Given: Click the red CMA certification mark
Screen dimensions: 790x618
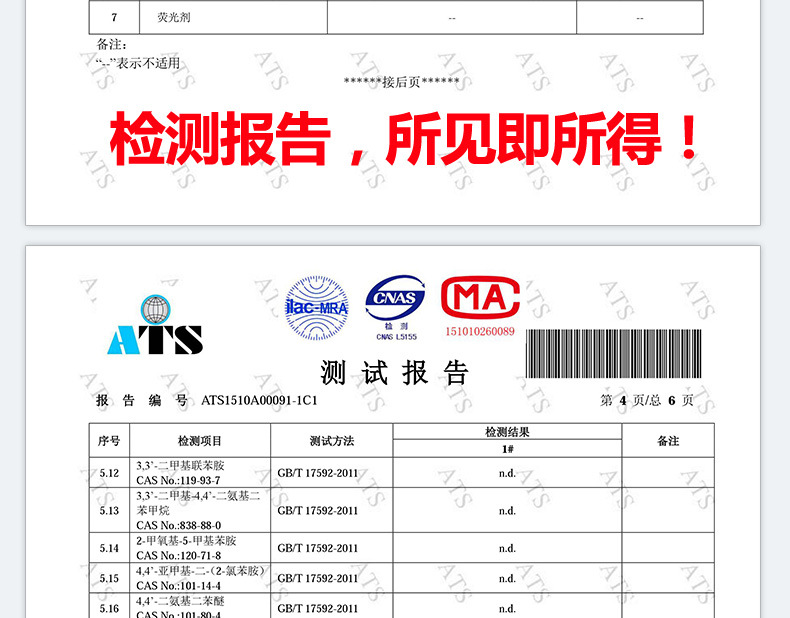Looking at the screenshot, I should coord(480,298).
